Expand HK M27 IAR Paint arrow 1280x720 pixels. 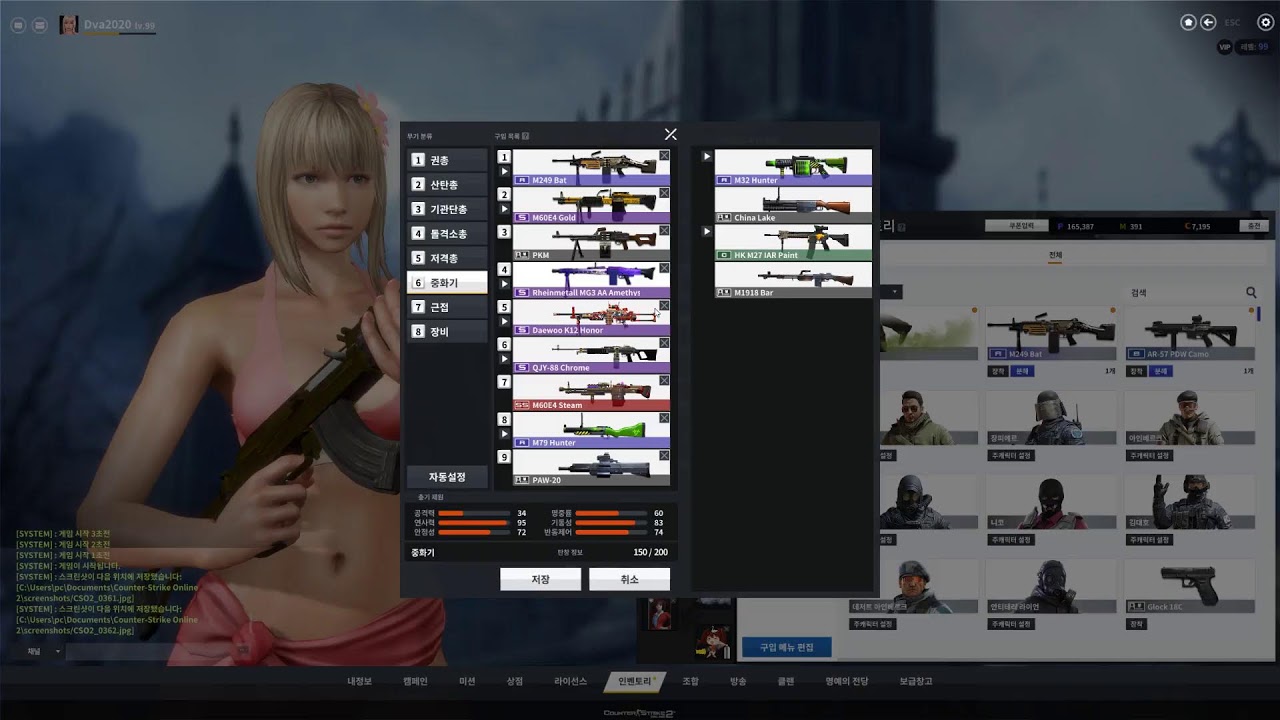tap(707, 231)
